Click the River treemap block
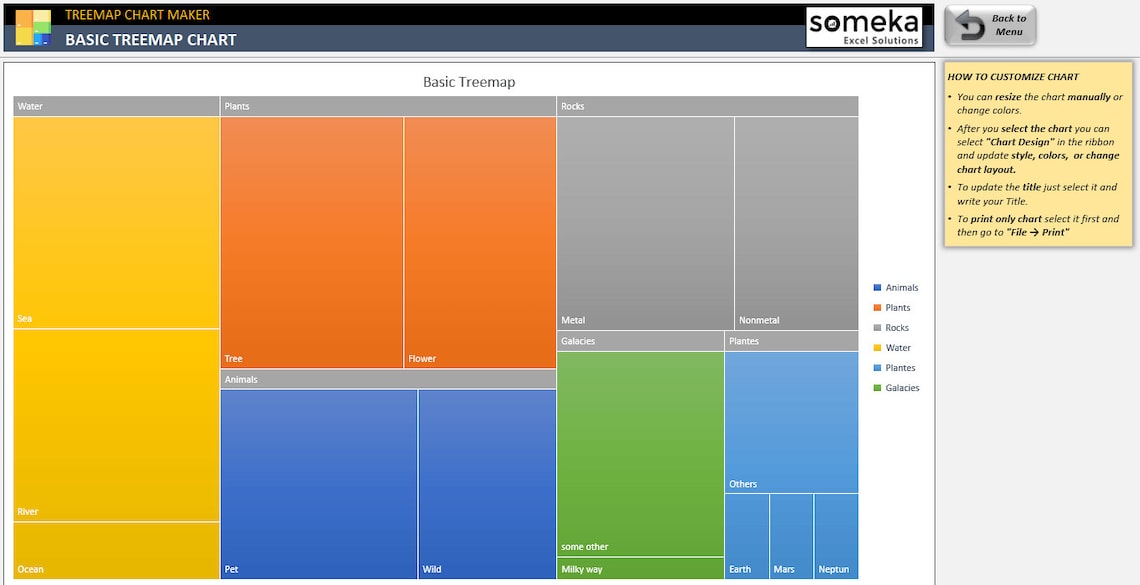The image size is (1140, 585). [x=116, y=425]
